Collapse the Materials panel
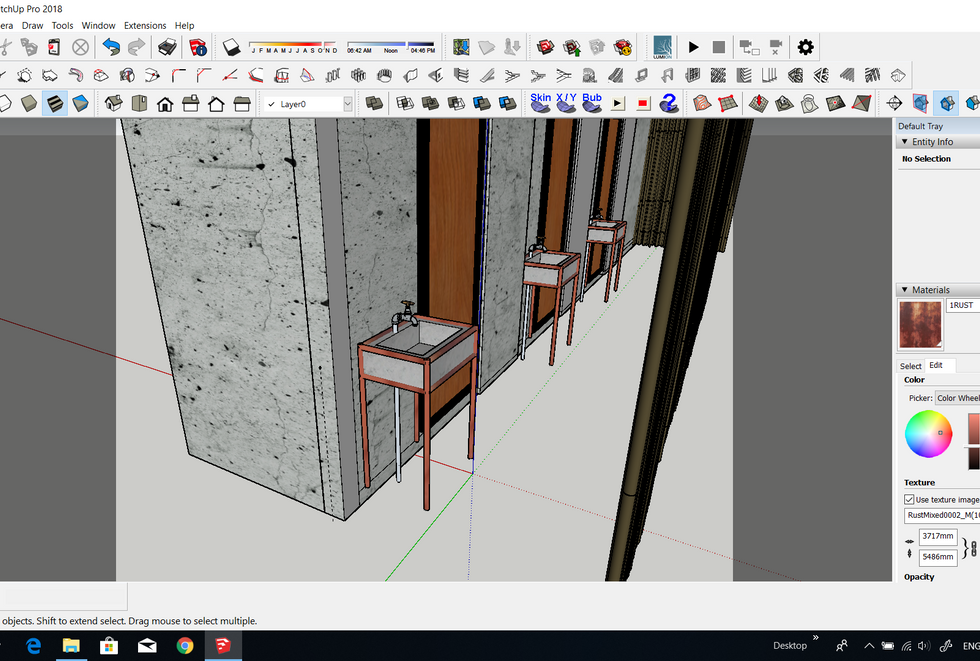This screenshot has height=661, width=980. coord(904,290)
